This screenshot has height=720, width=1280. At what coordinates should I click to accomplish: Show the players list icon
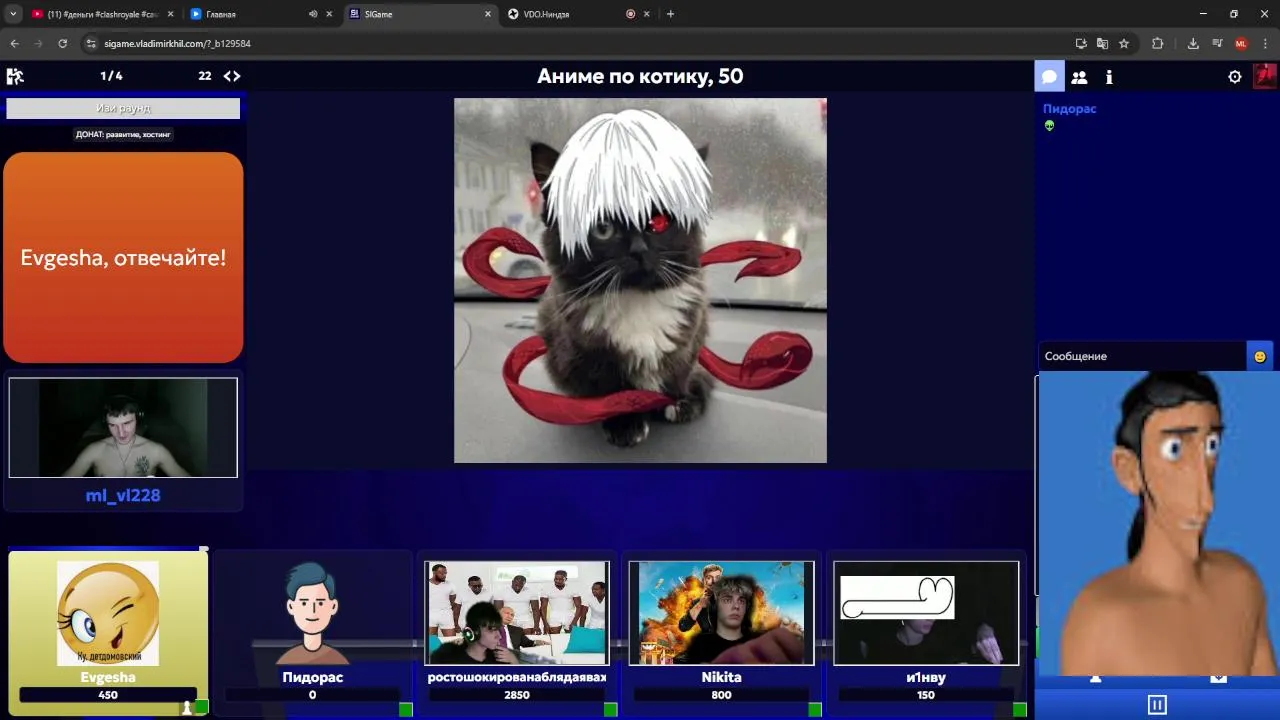click(1079, 77)
